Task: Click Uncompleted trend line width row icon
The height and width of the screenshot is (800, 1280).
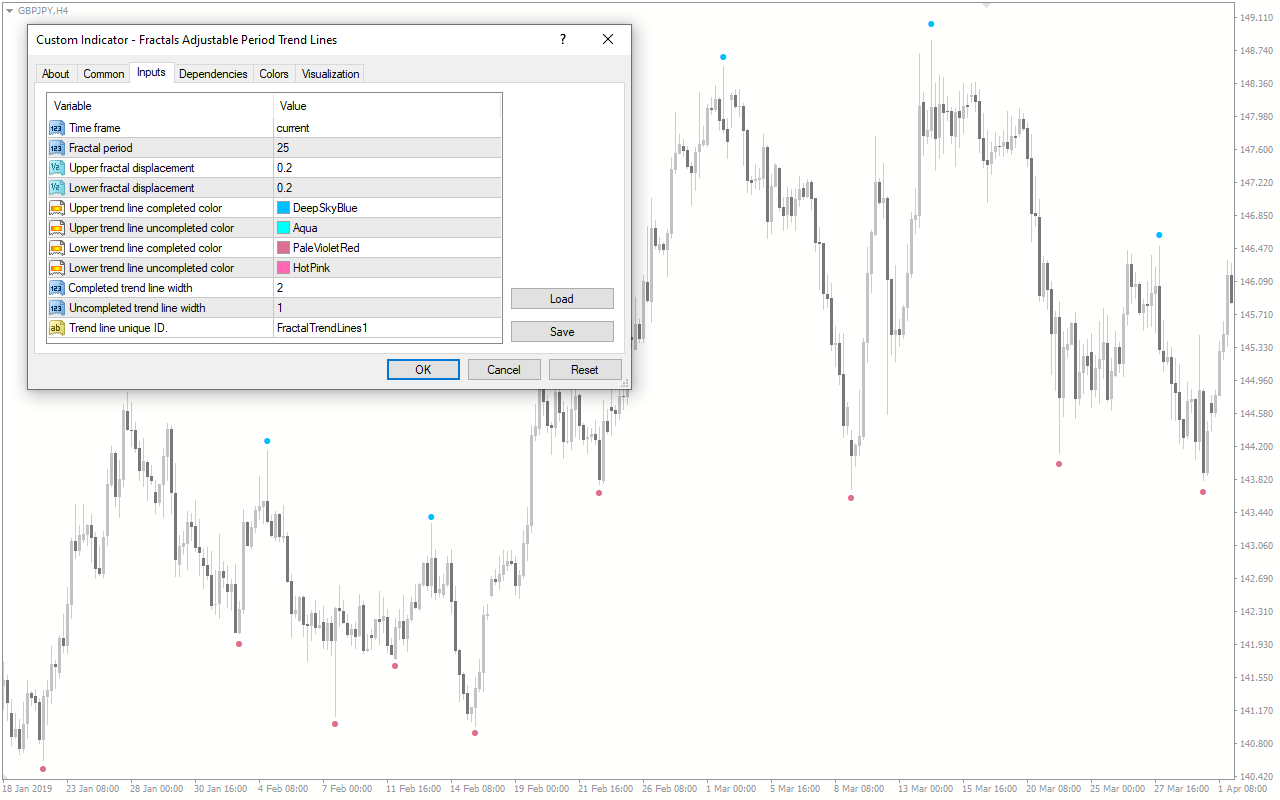Action: [57, 308]
